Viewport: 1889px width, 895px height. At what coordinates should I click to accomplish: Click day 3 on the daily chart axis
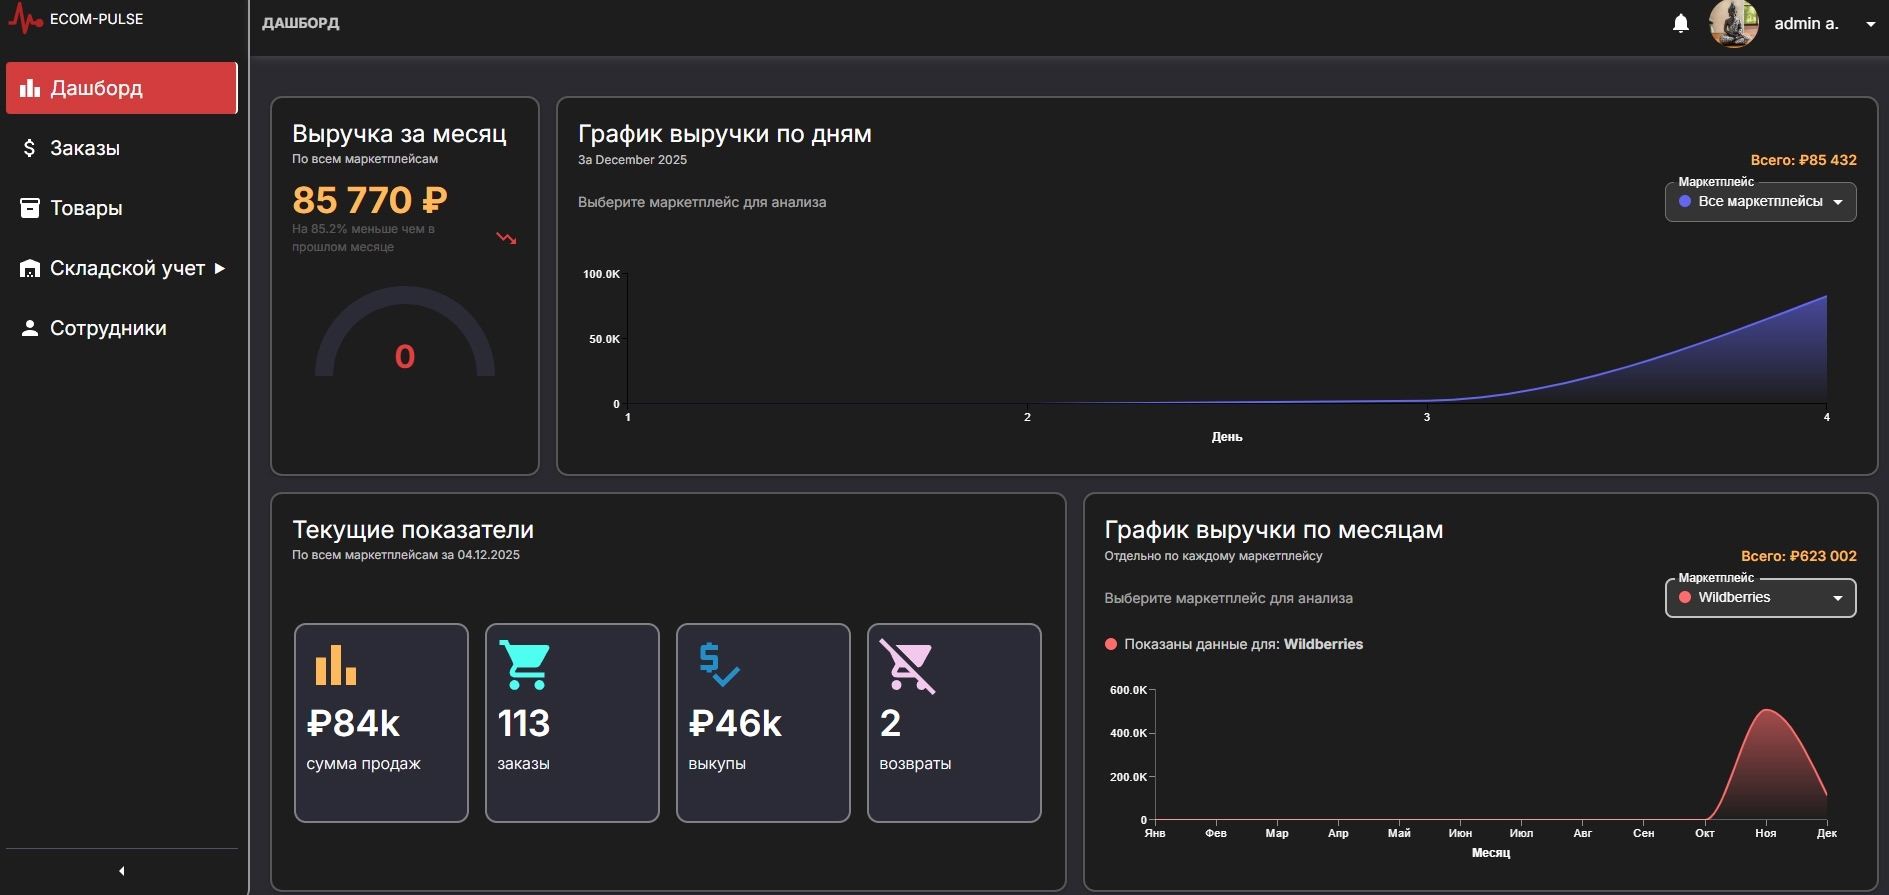click(x=1427, y=417)
